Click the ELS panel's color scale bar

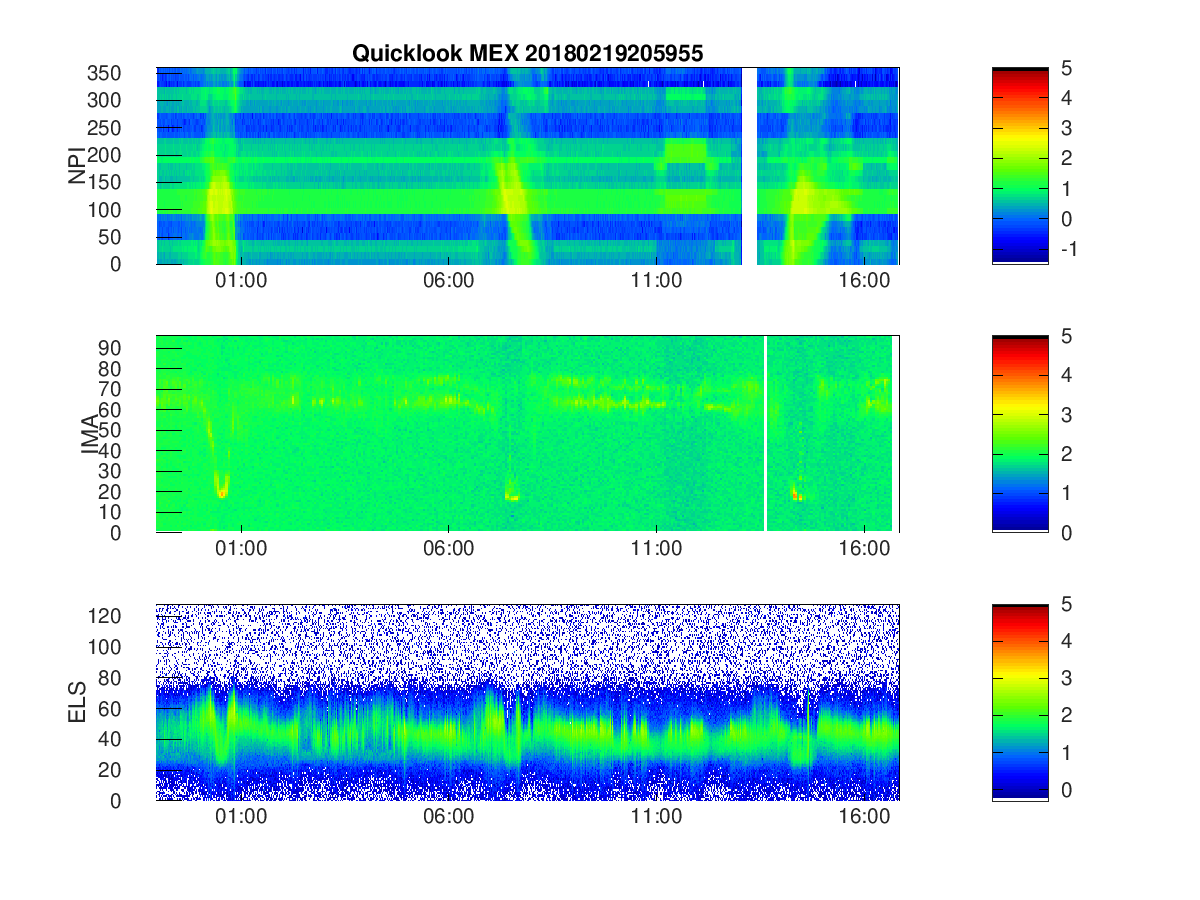coord(1020,703)
